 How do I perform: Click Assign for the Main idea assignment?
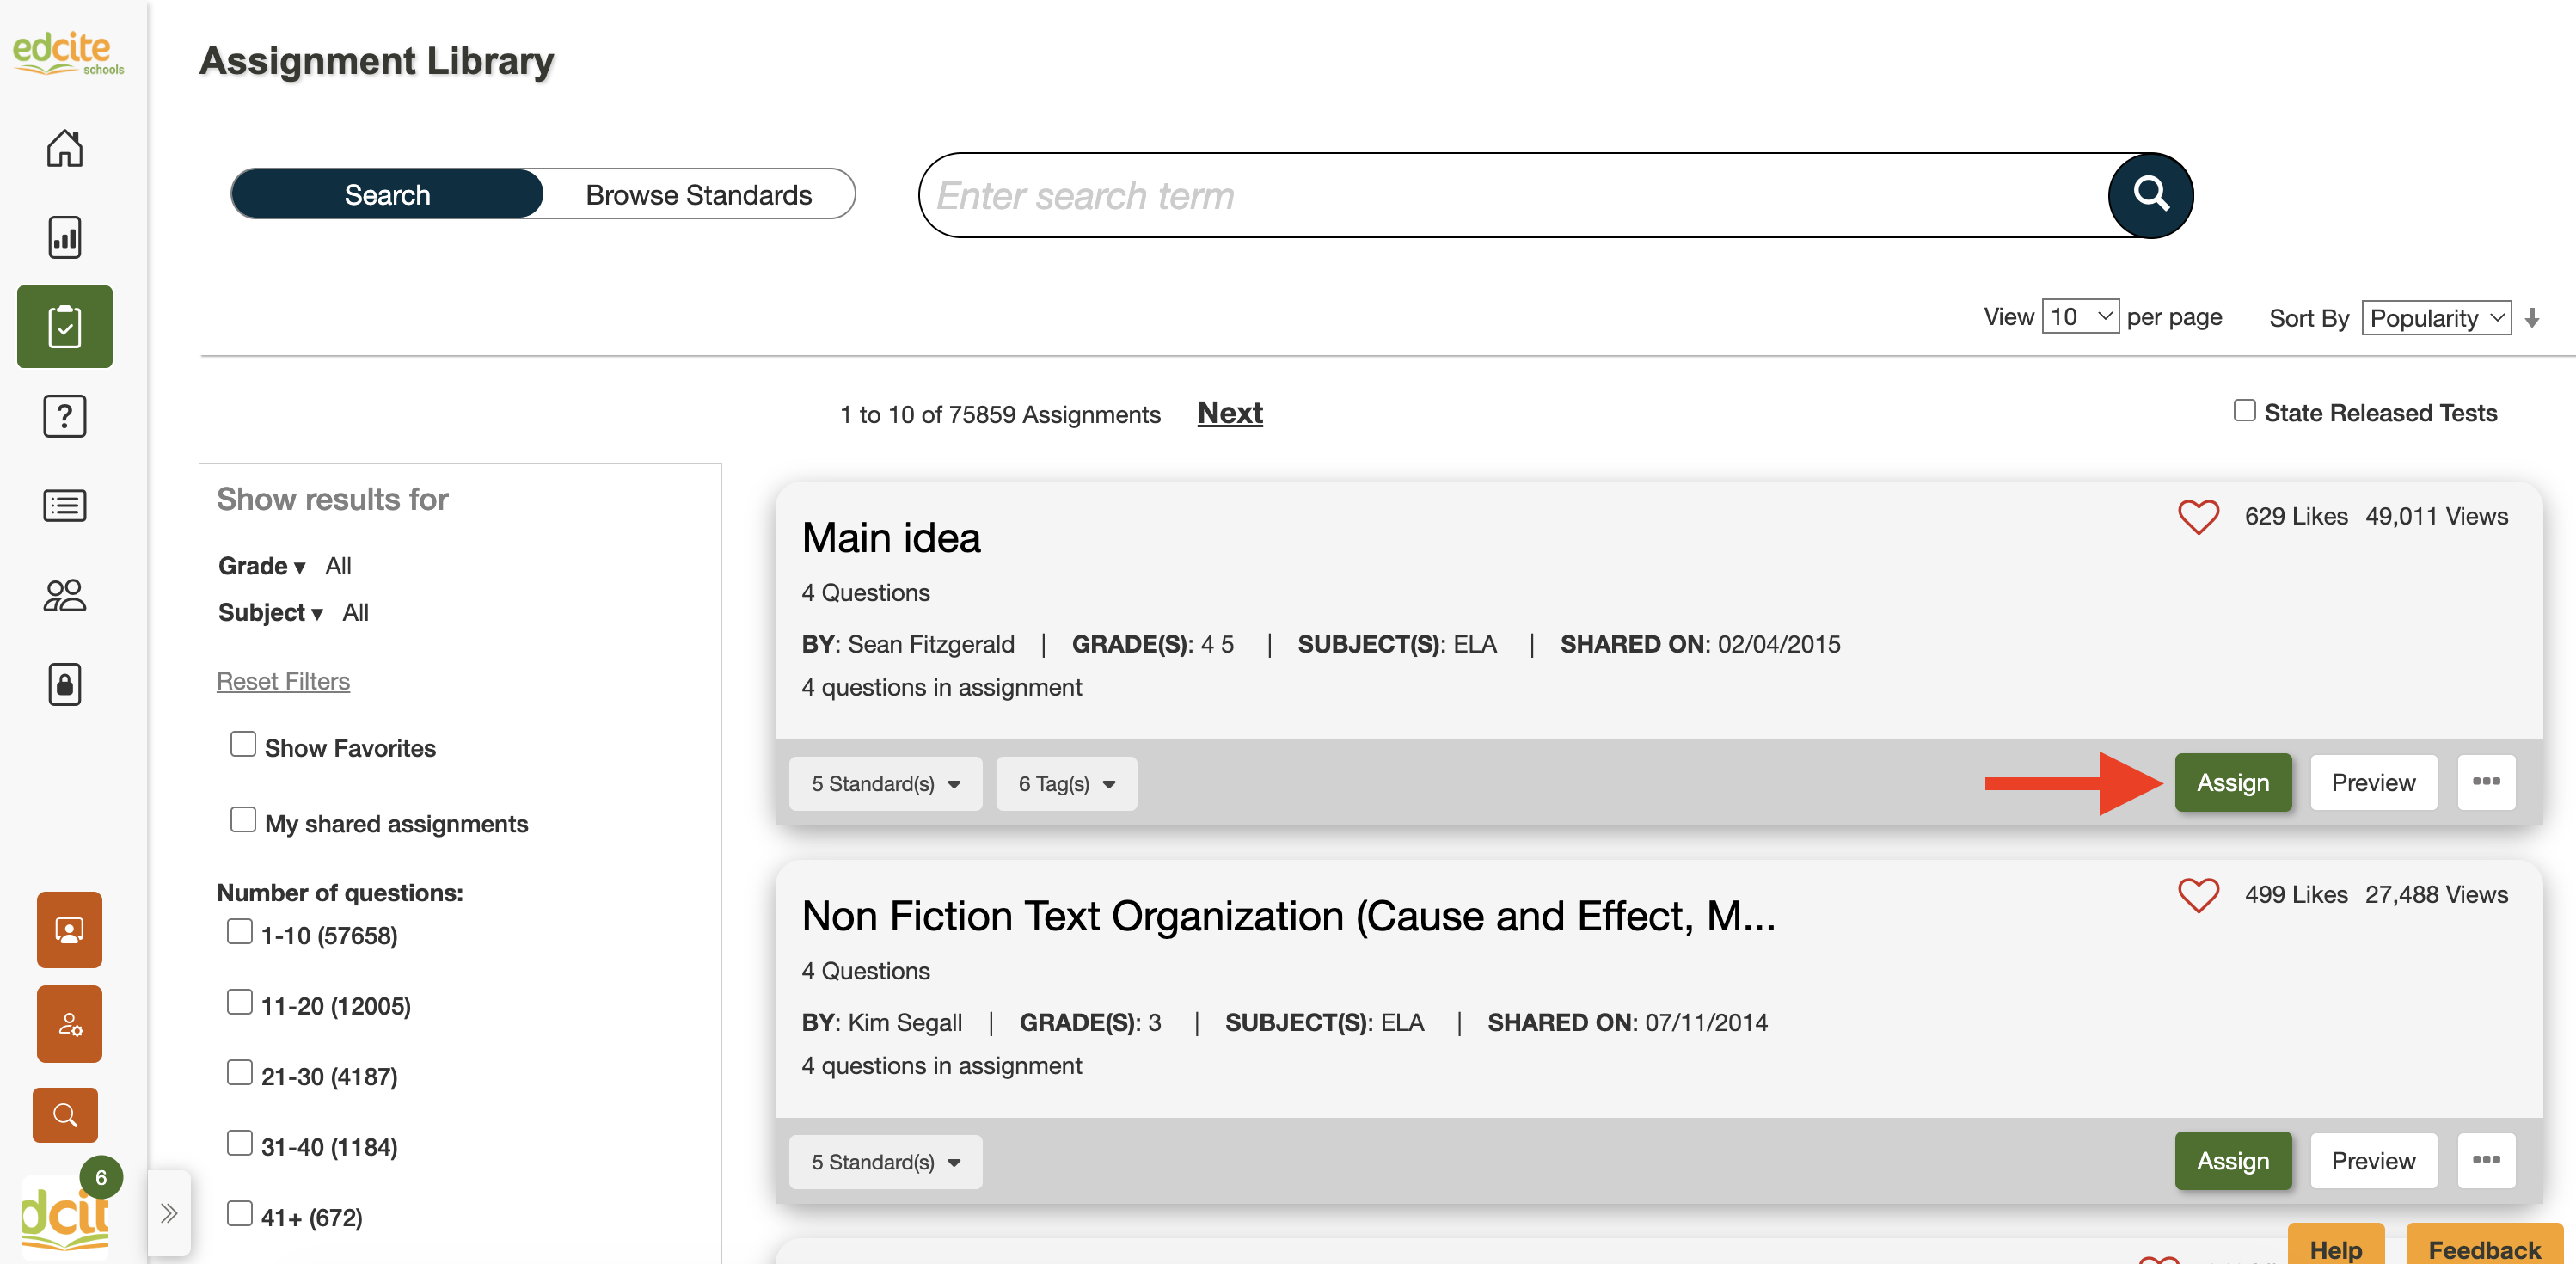(2232, 783)
